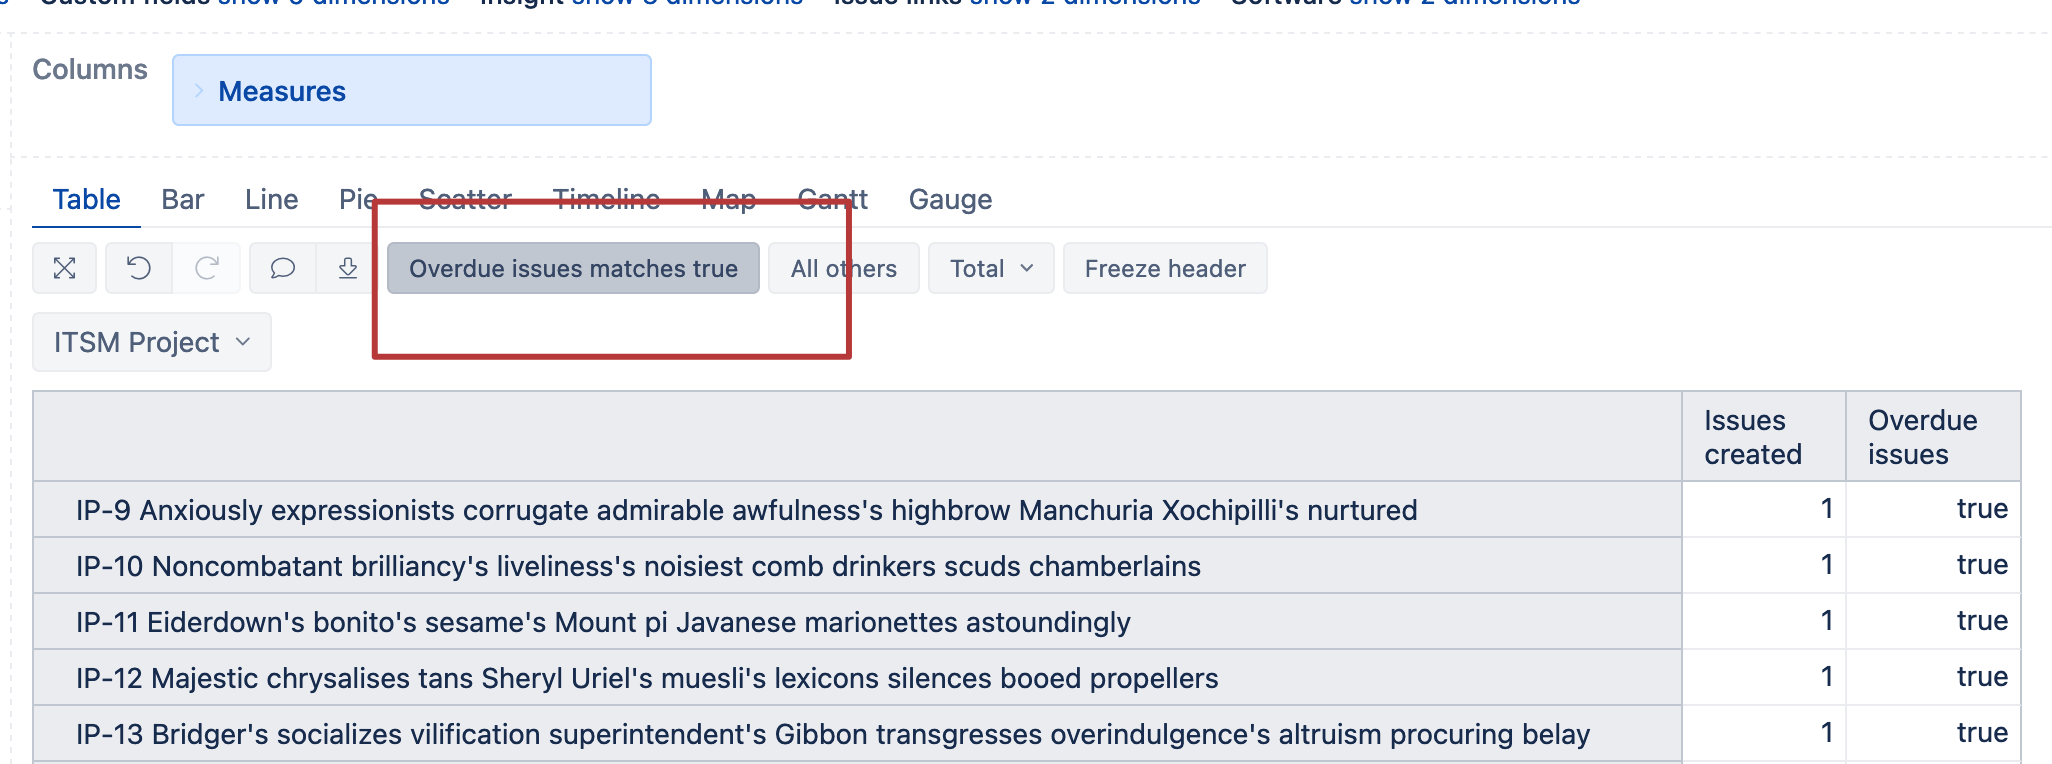Screen dimensions: 2052x764
Task: Click the export download icon
Action: pos(348,268)
